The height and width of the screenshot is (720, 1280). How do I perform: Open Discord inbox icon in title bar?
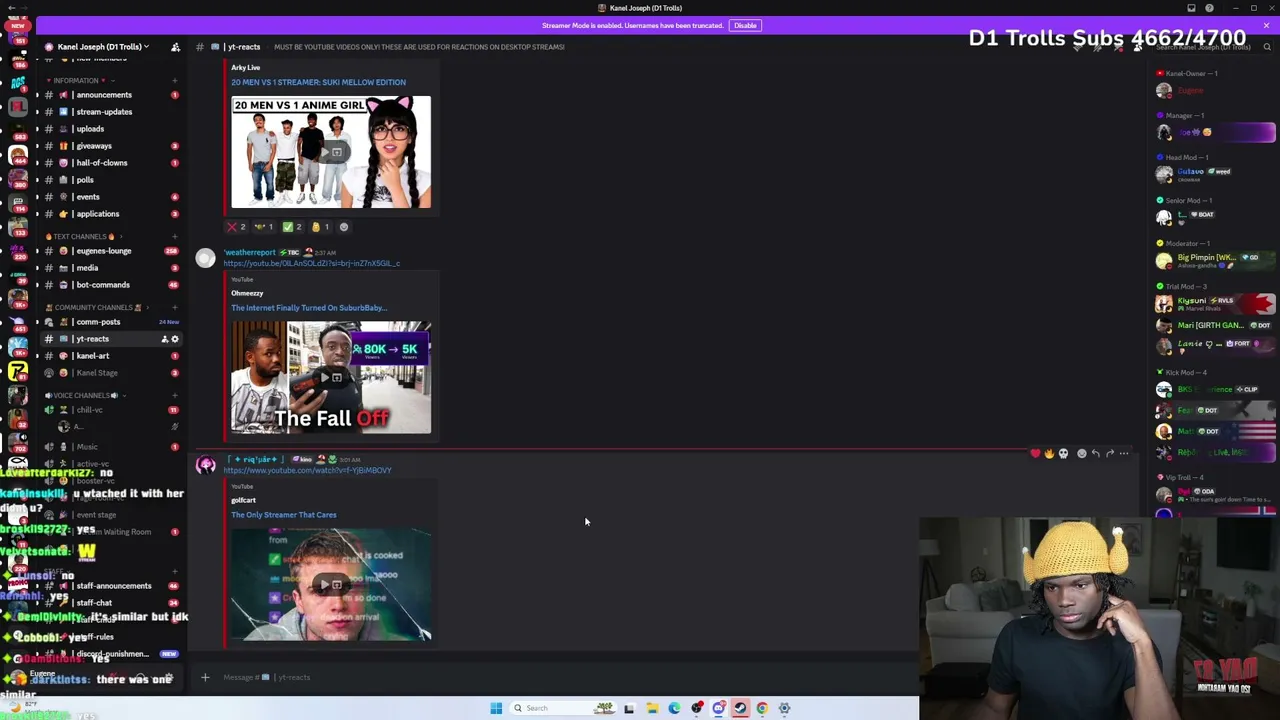[1191, 8]
